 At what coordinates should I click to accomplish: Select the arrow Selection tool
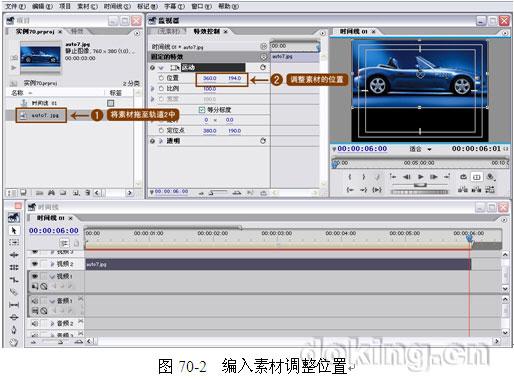[14, 230]
